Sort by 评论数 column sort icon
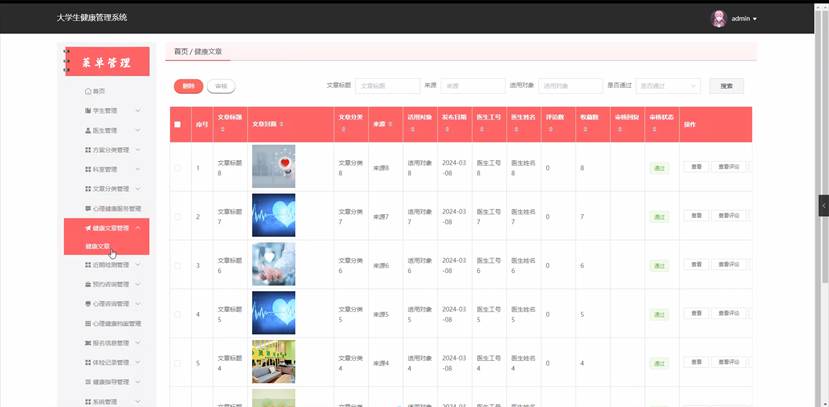This screenshot has width=829, height=407. tap(550, 129)
